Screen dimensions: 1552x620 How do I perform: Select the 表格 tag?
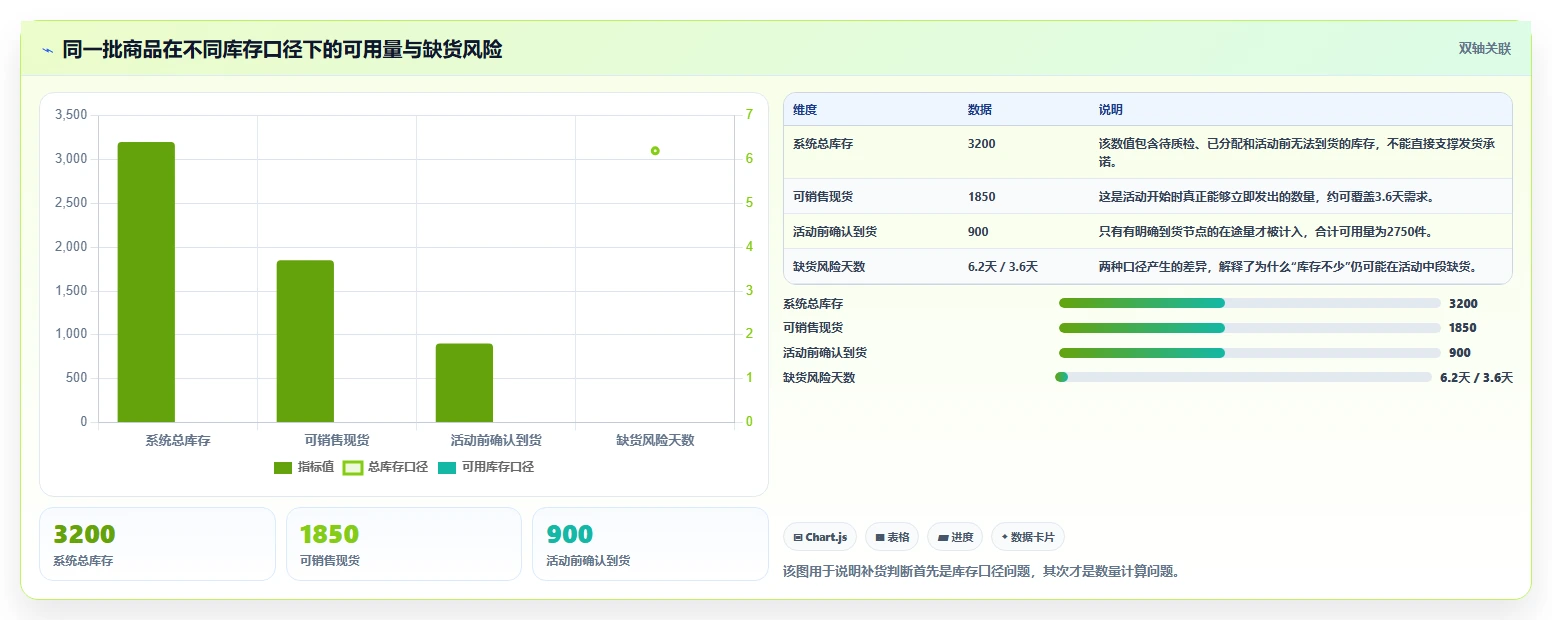point(892,537)
